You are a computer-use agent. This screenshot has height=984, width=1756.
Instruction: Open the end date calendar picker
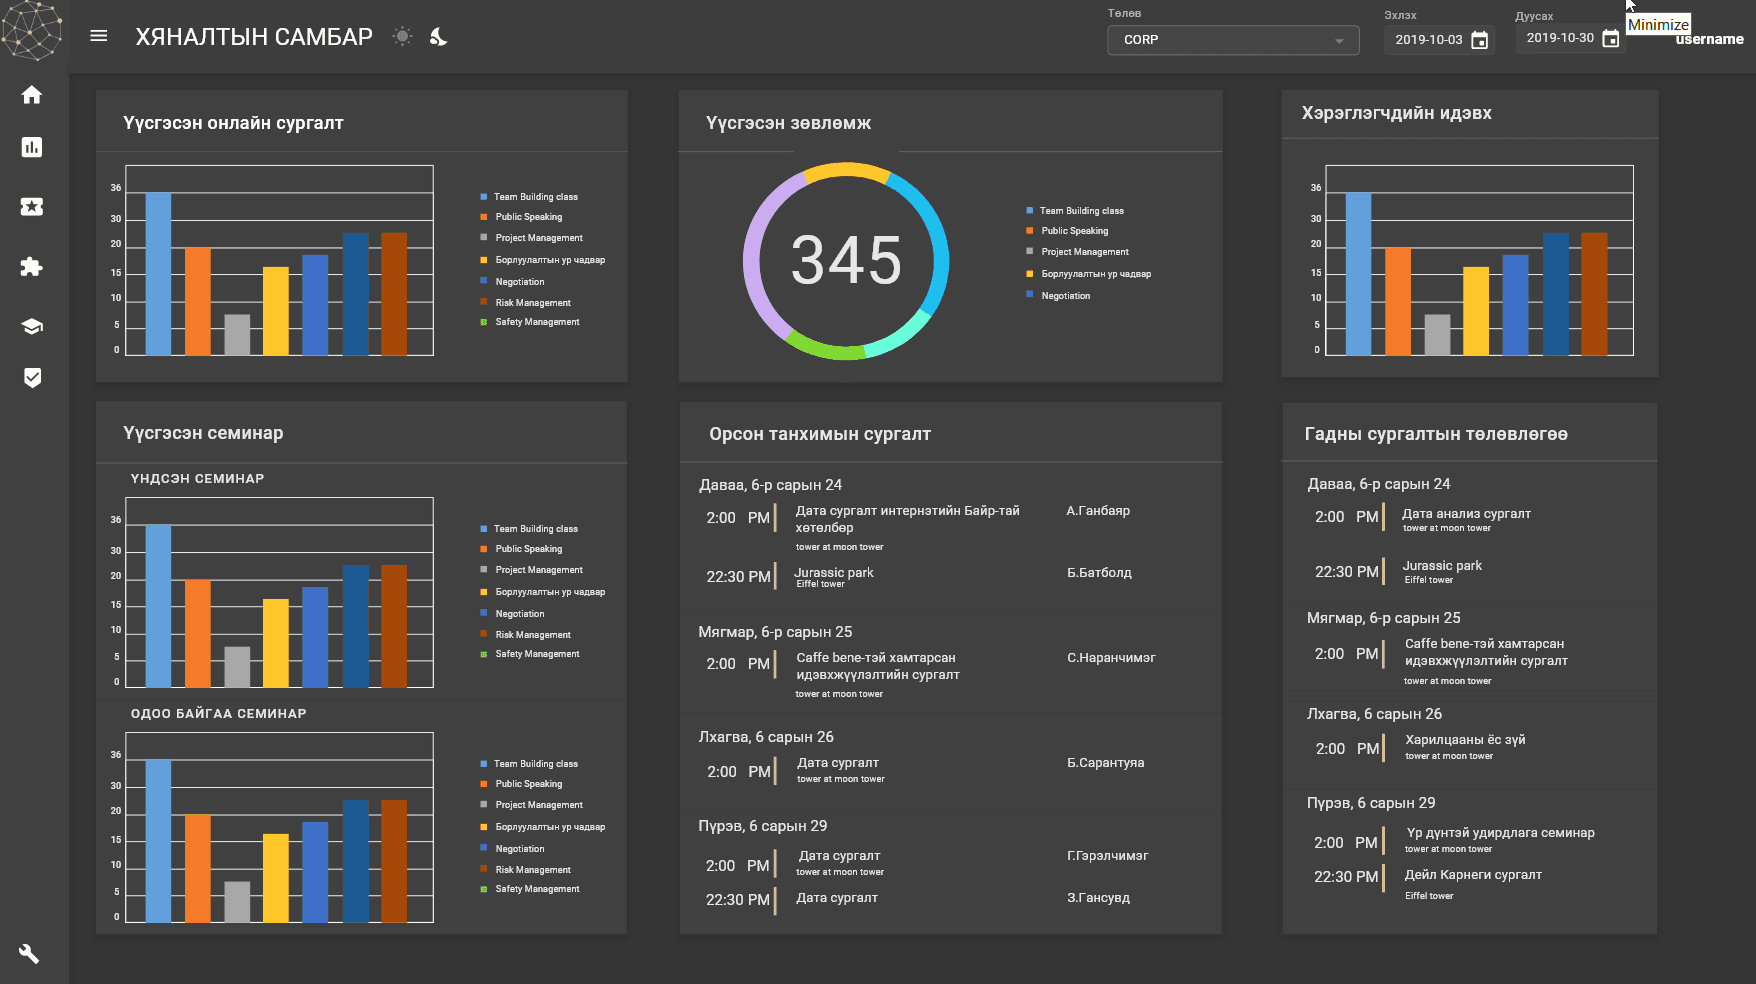pos(1610,39)
